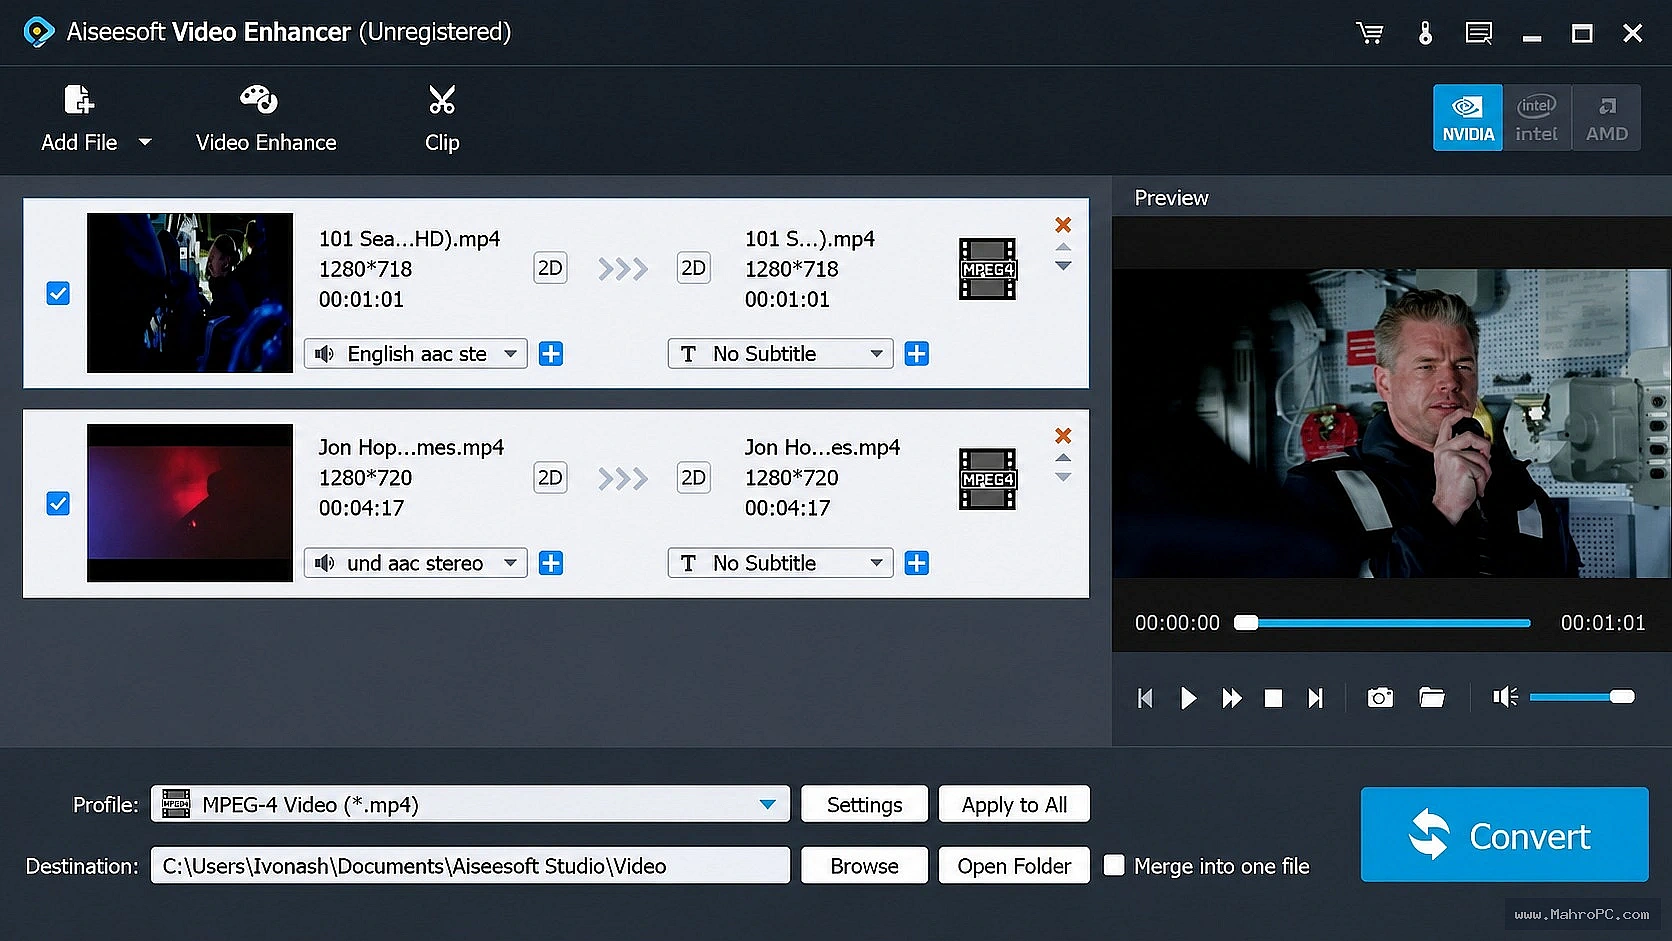Remove the 101 Sea file with red X

click(1063, 225)
